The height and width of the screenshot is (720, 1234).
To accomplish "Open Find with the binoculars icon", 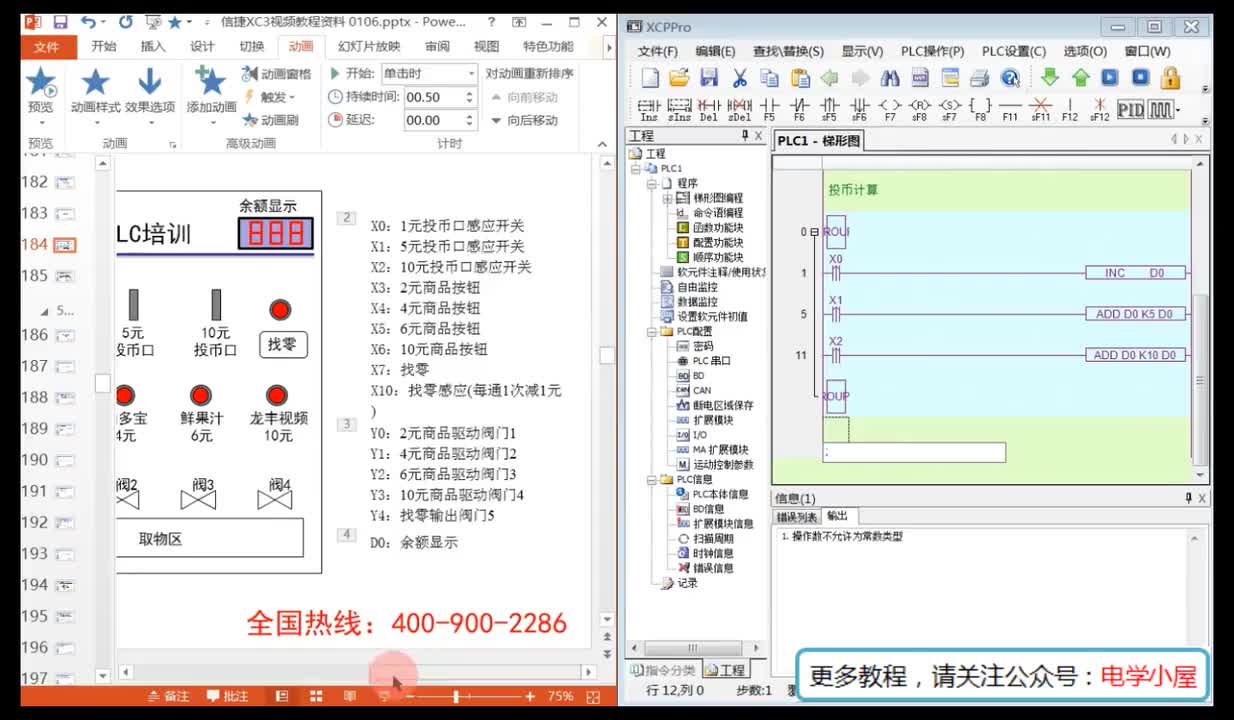I will (890, 78).
